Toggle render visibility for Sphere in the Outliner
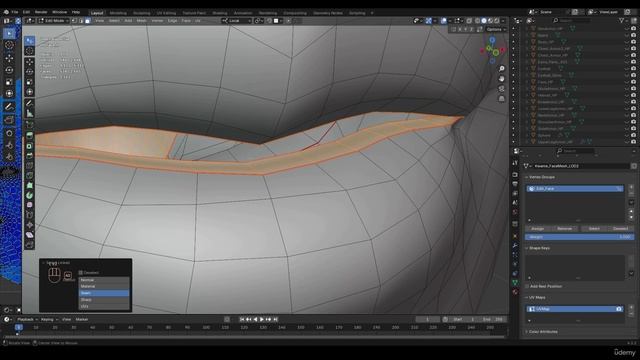The width and height of the screenshot is (640, 360). click(633, 135)
